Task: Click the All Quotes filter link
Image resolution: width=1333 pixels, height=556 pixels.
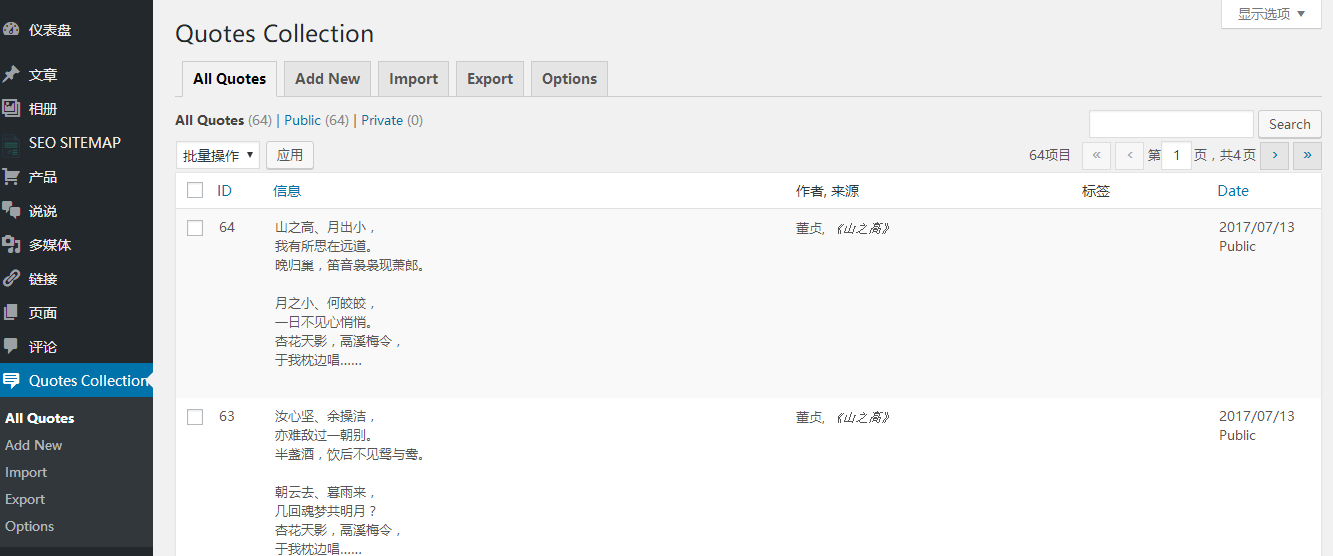Action: (209, 120)
